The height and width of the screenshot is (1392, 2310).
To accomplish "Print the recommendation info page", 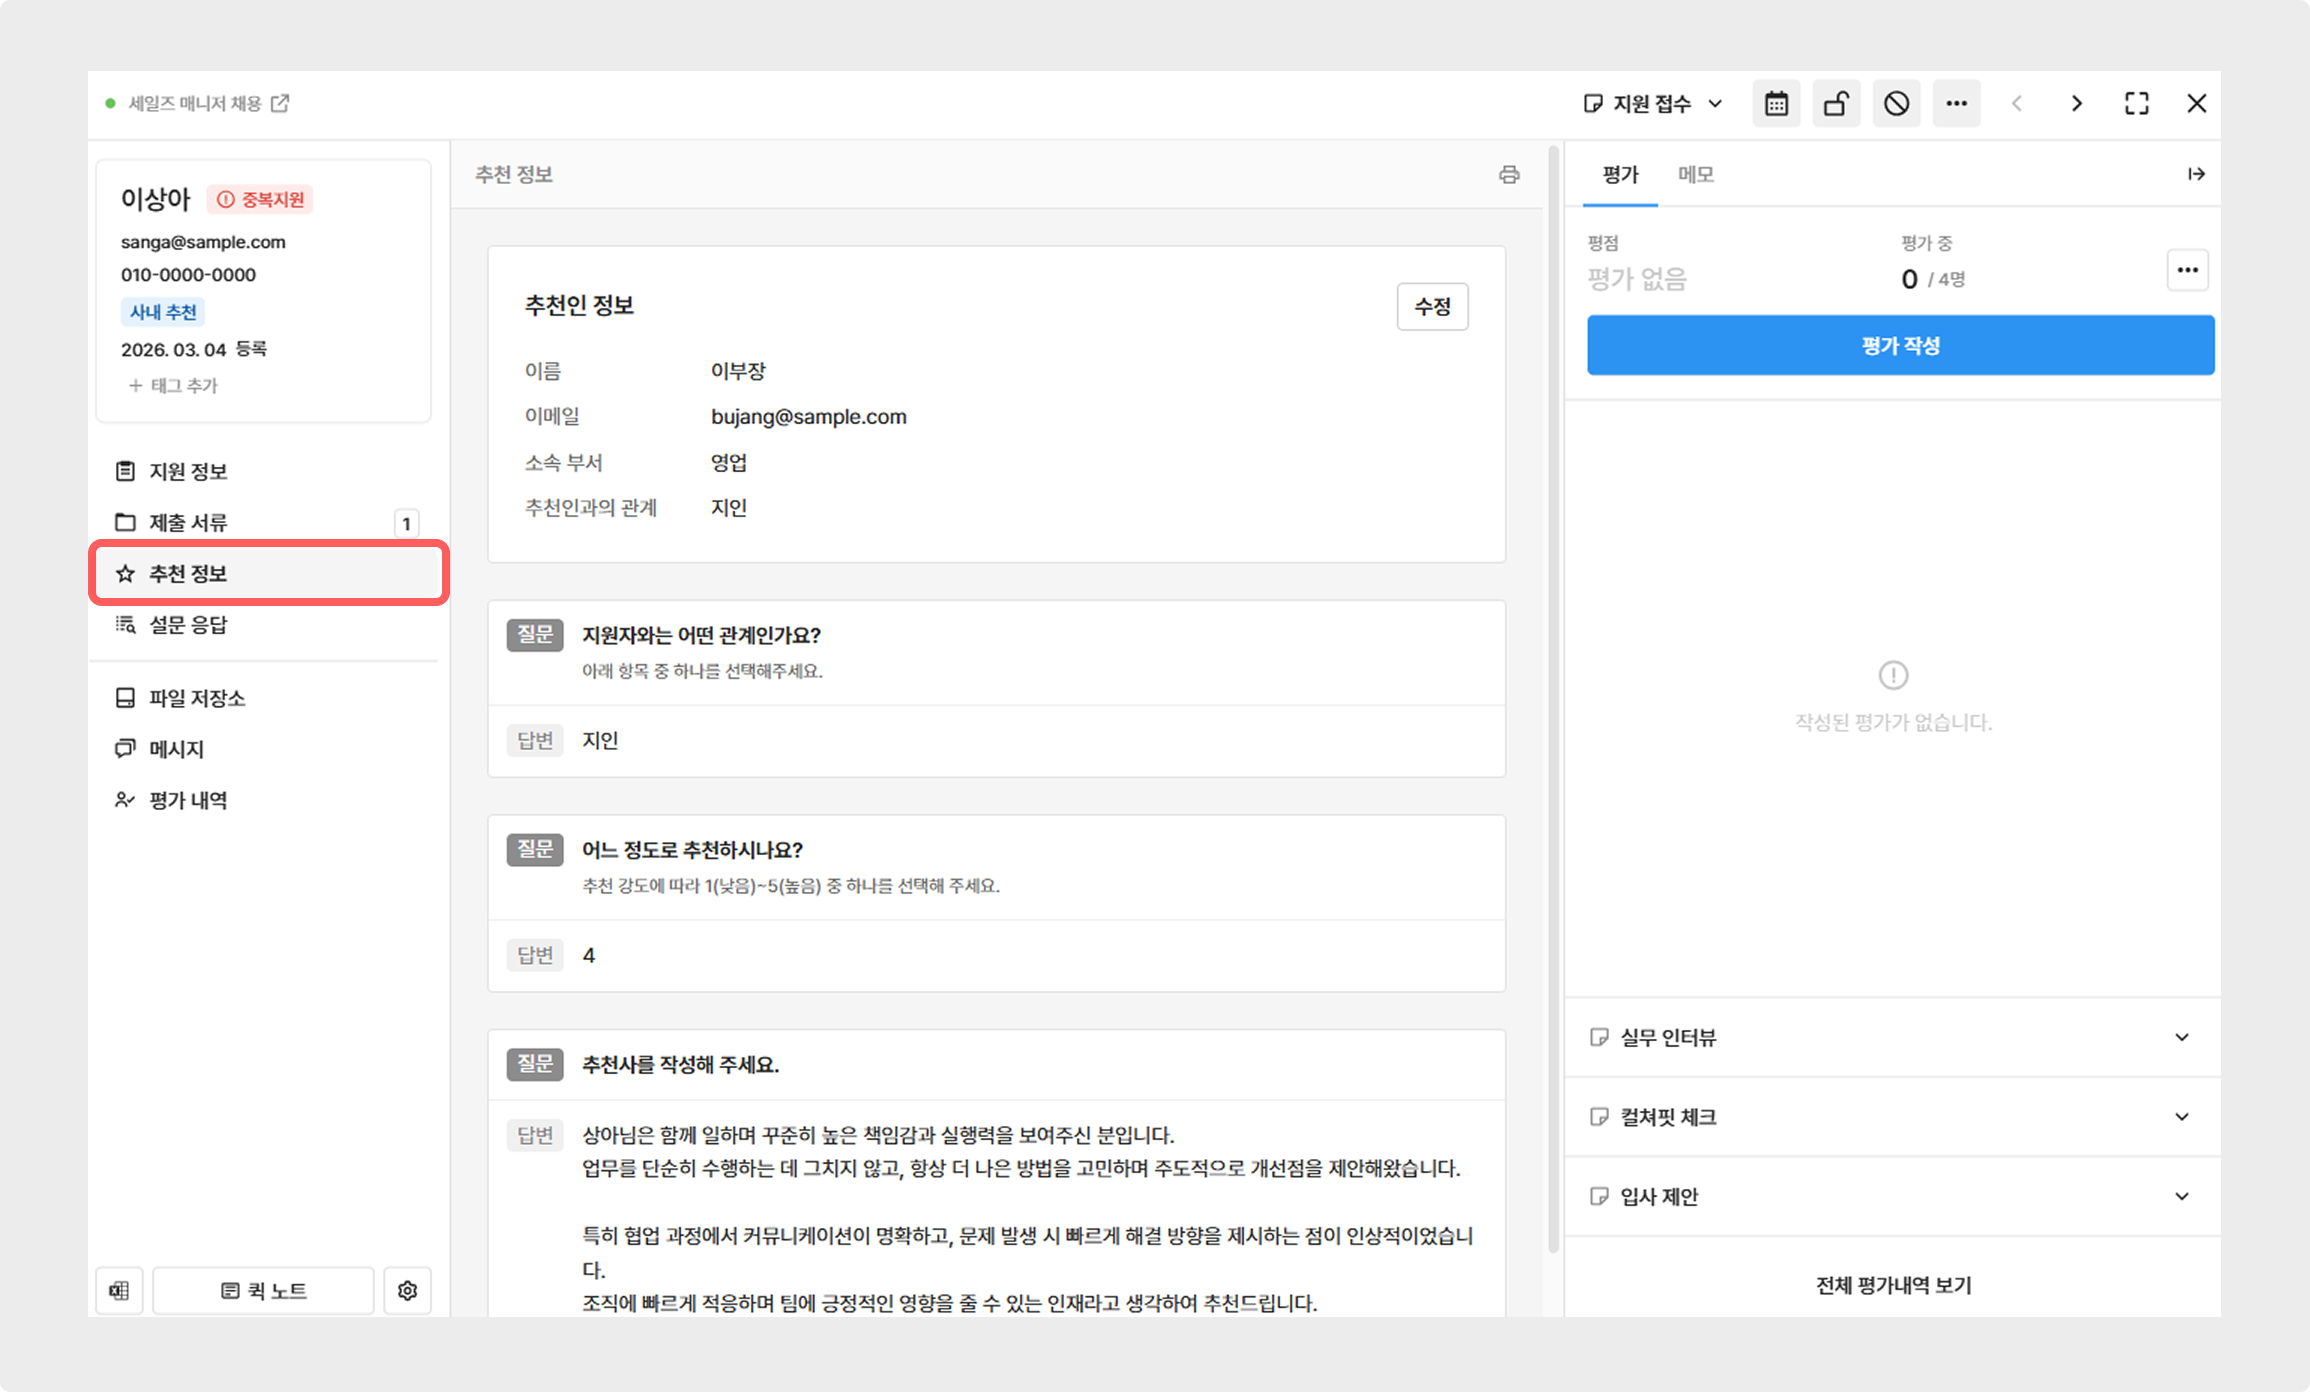I will pyautogui.click(x=1509, y=175).
